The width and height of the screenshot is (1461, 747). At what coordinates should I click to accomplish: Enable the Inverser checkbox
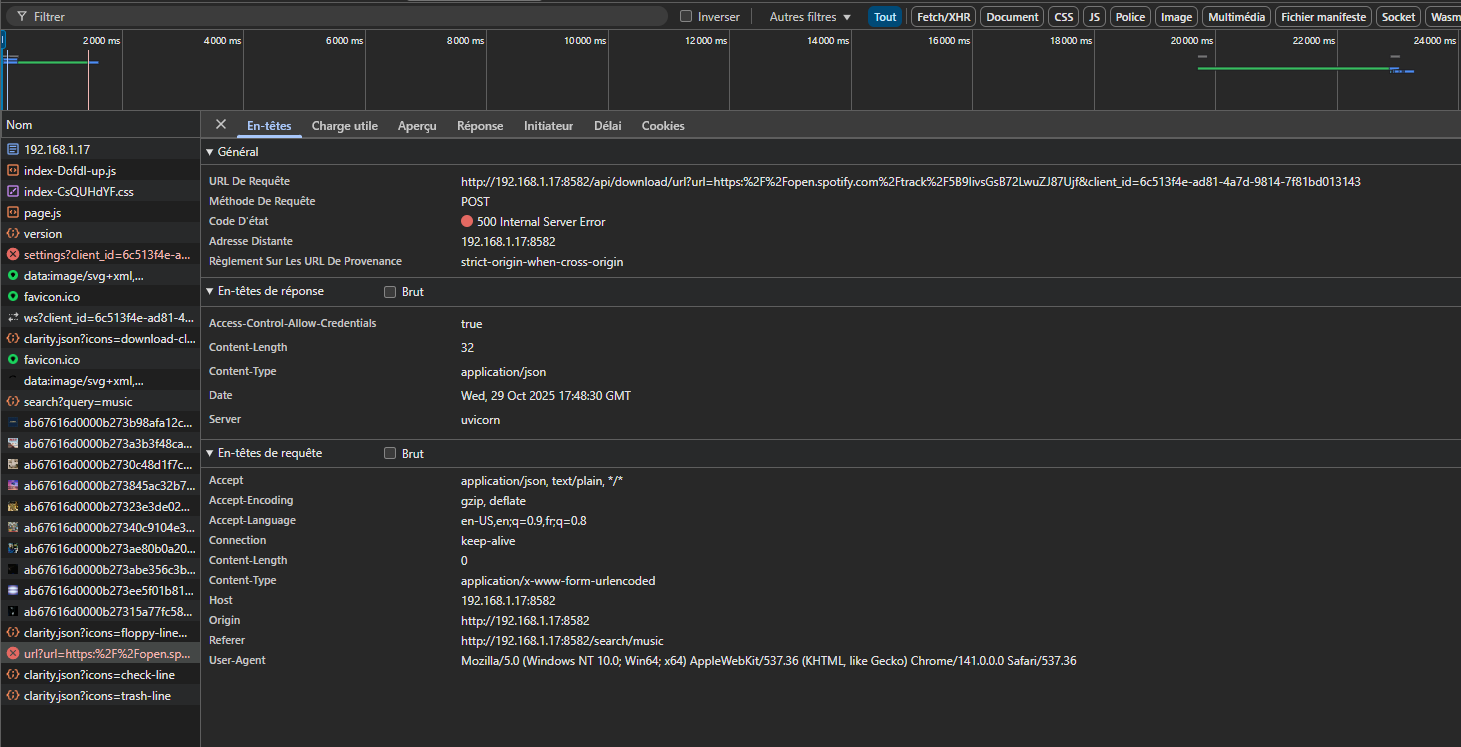click(686, 17)
